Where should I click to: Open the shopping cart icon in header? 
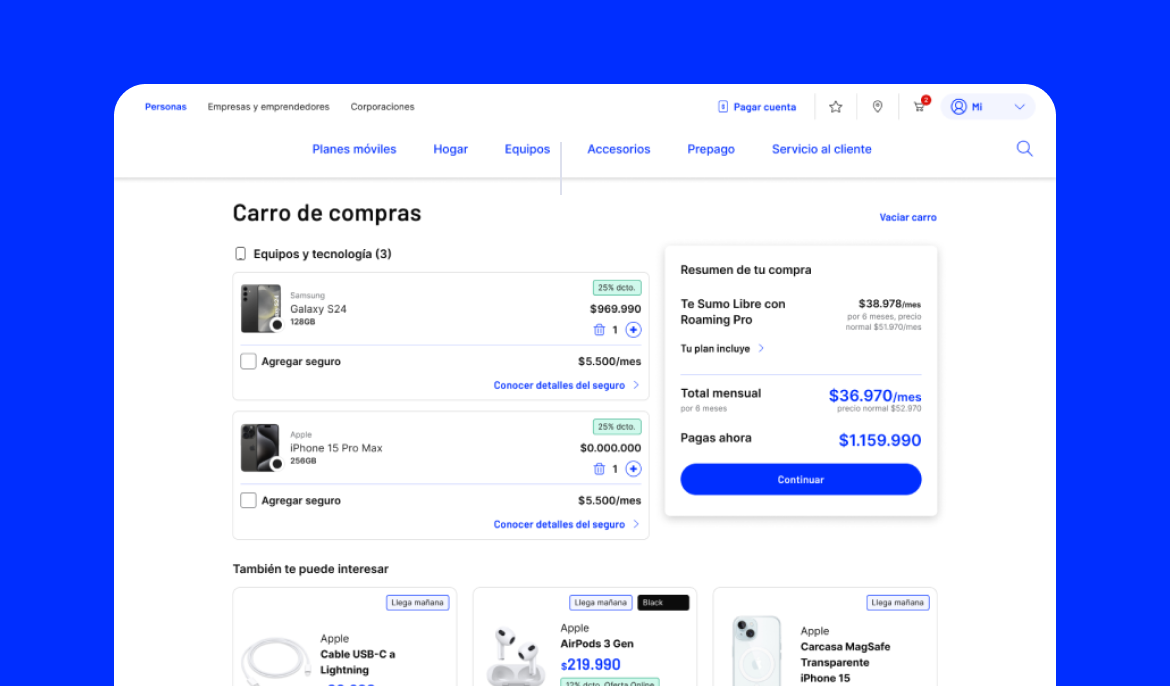pyautogui.click(x=919, y=107)
